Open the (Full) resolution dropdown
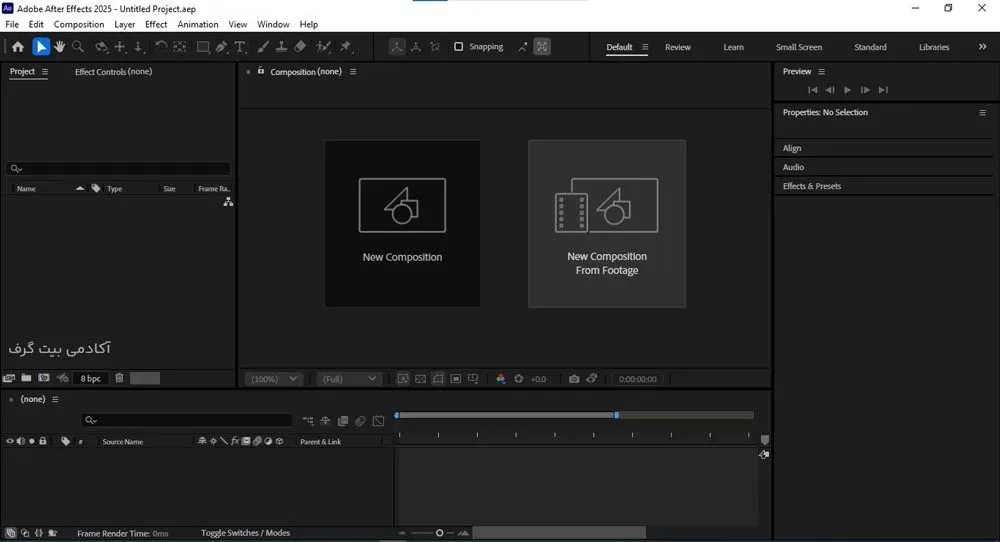The height and width of the screenshot is (542, 1000). pos(349,379)
